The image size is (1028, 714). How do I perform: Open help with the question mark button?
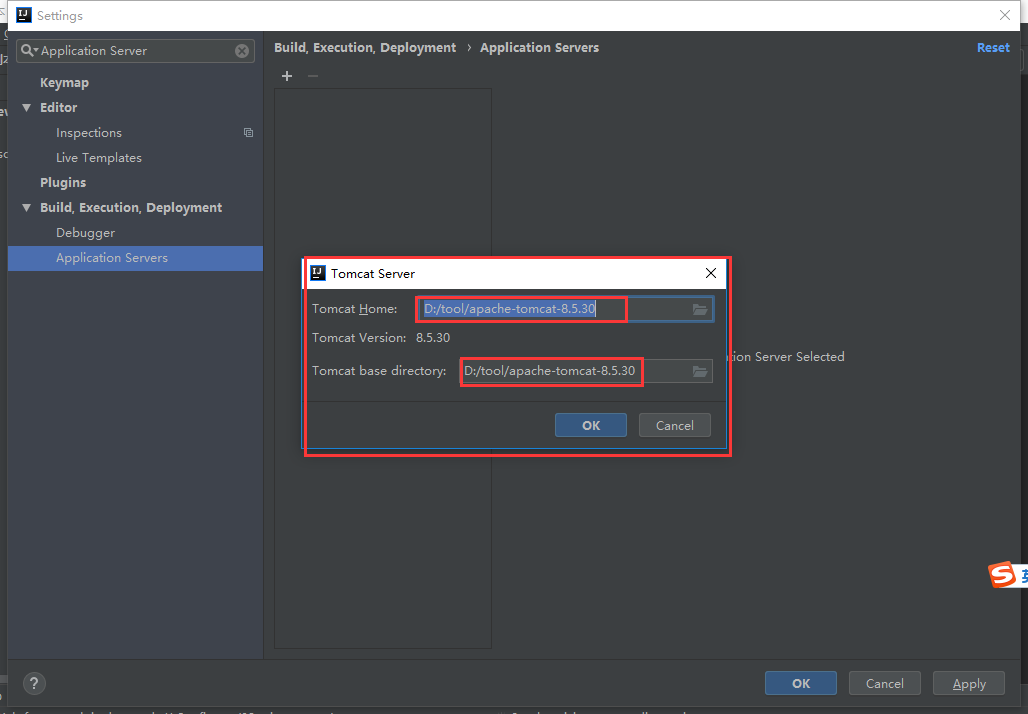pos(34,684)
